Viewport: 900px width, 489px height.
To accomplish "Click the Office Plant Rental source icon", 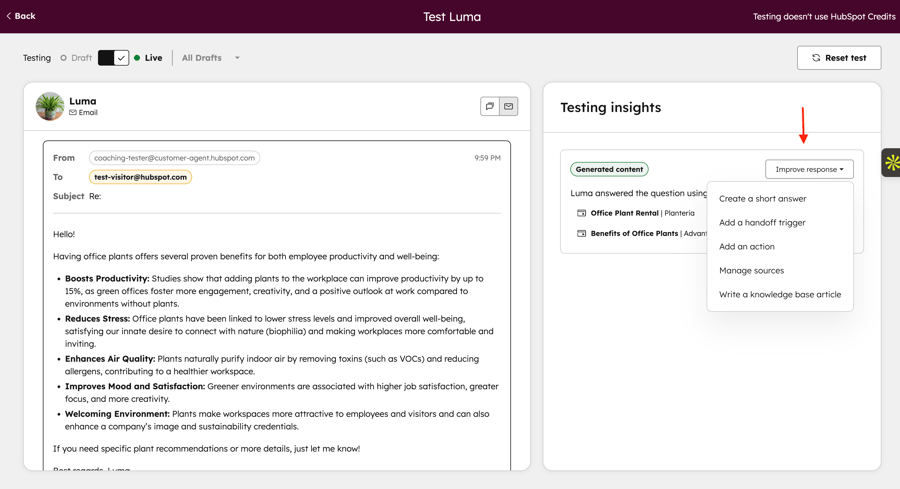I will click(x=581, y=213).
